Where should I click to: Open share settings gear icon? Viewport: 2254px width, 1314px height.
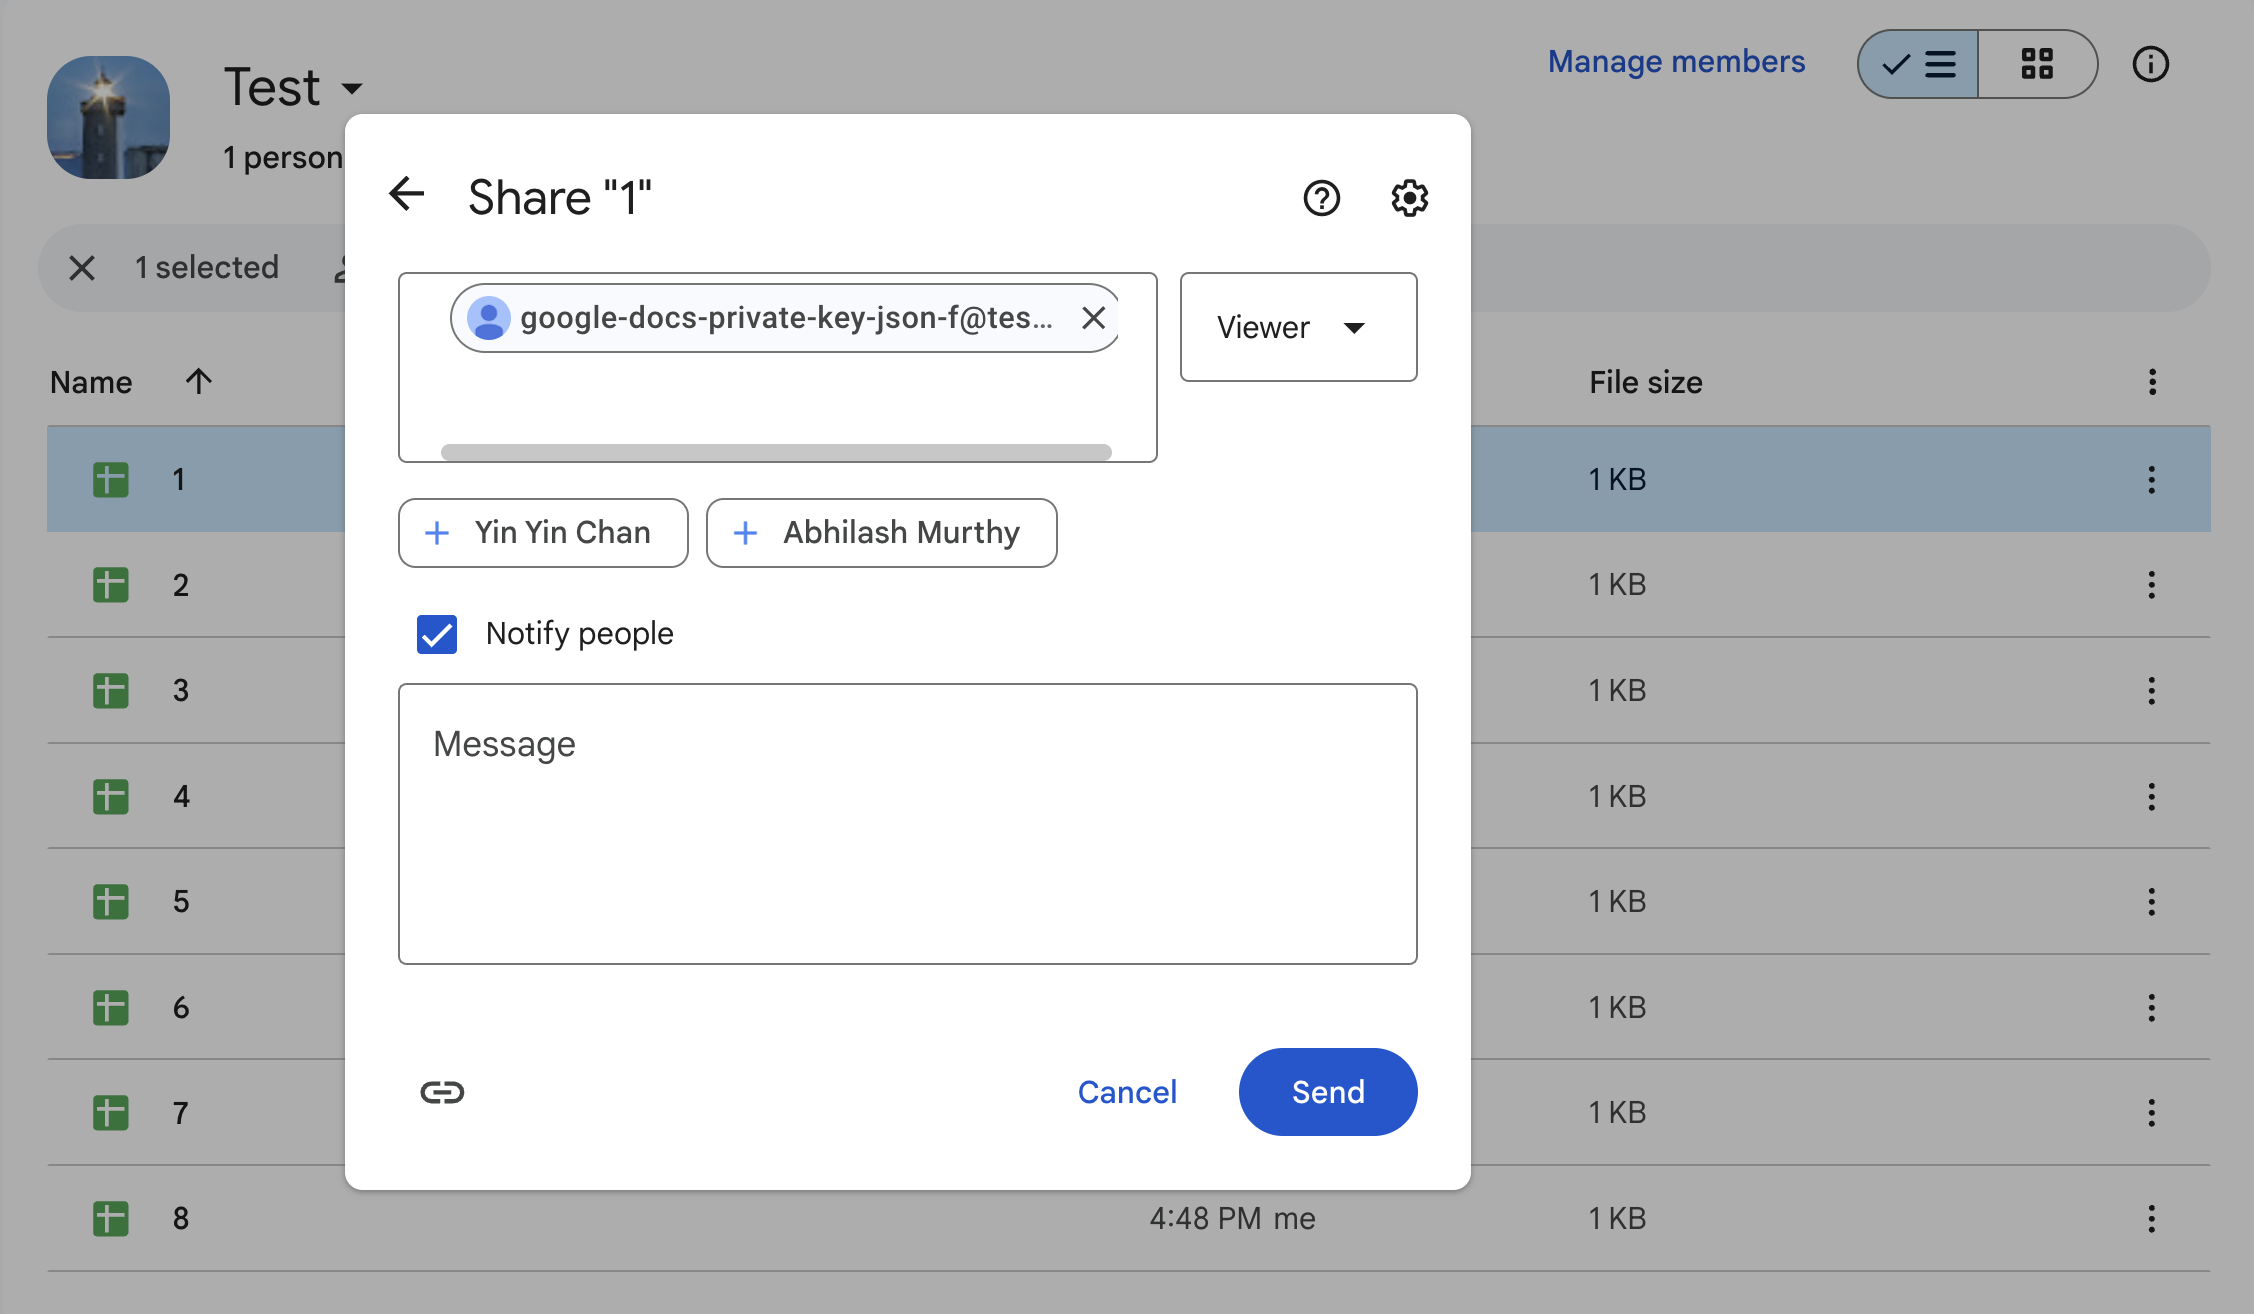1409,198
